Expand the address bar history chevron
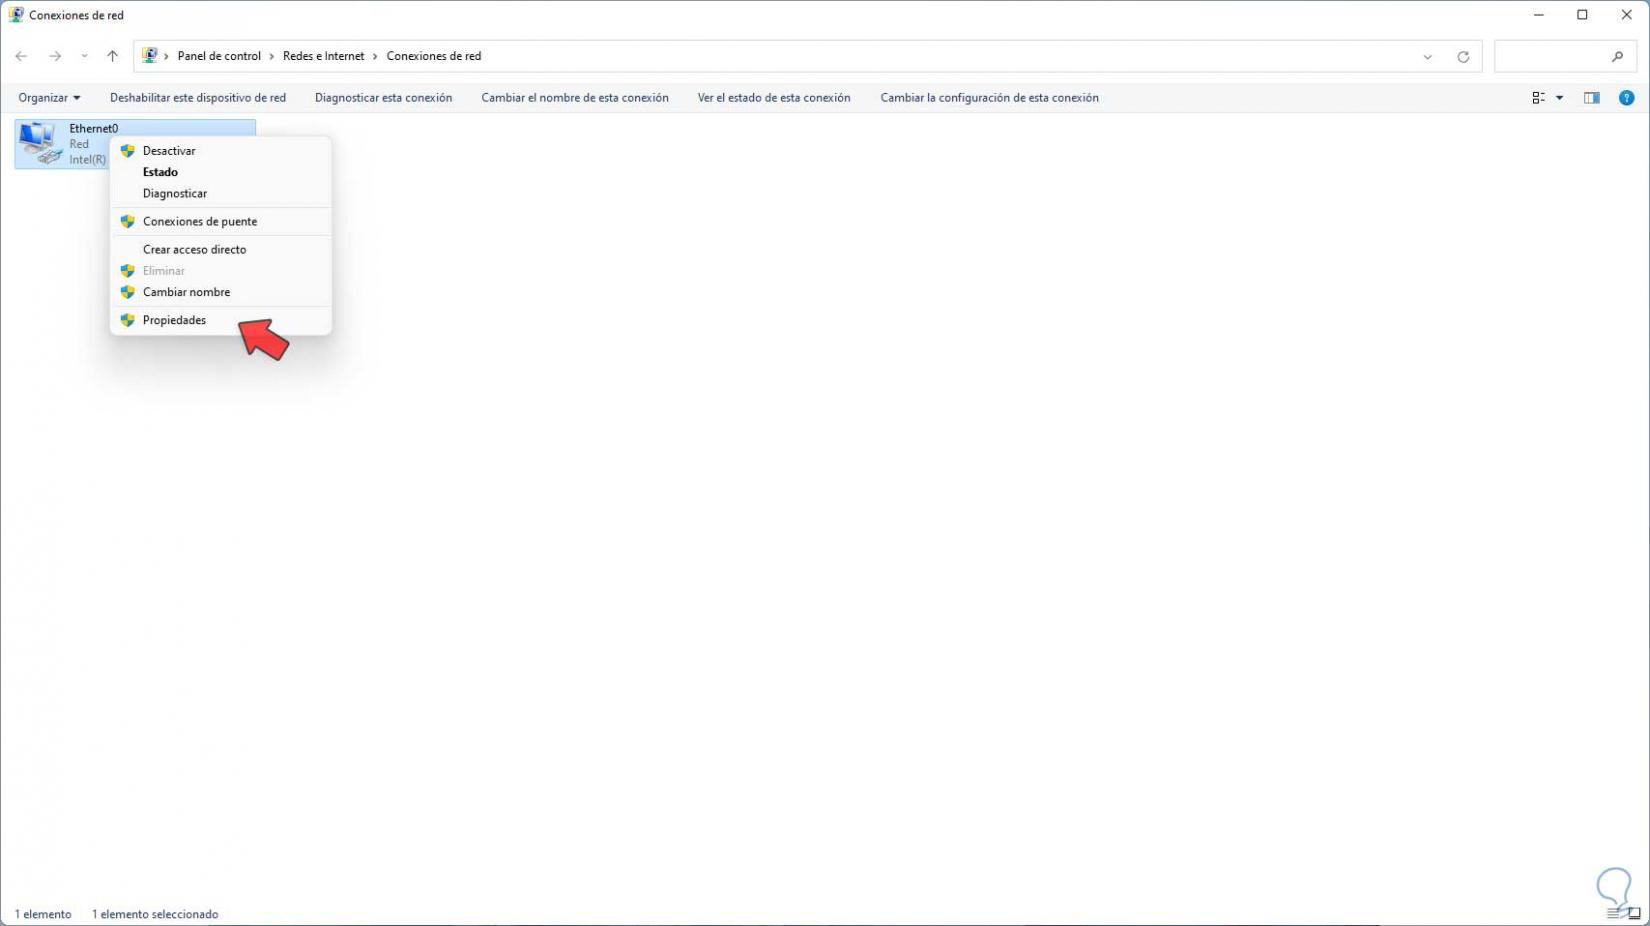 pyautogui.click(x=1428, y=57)
